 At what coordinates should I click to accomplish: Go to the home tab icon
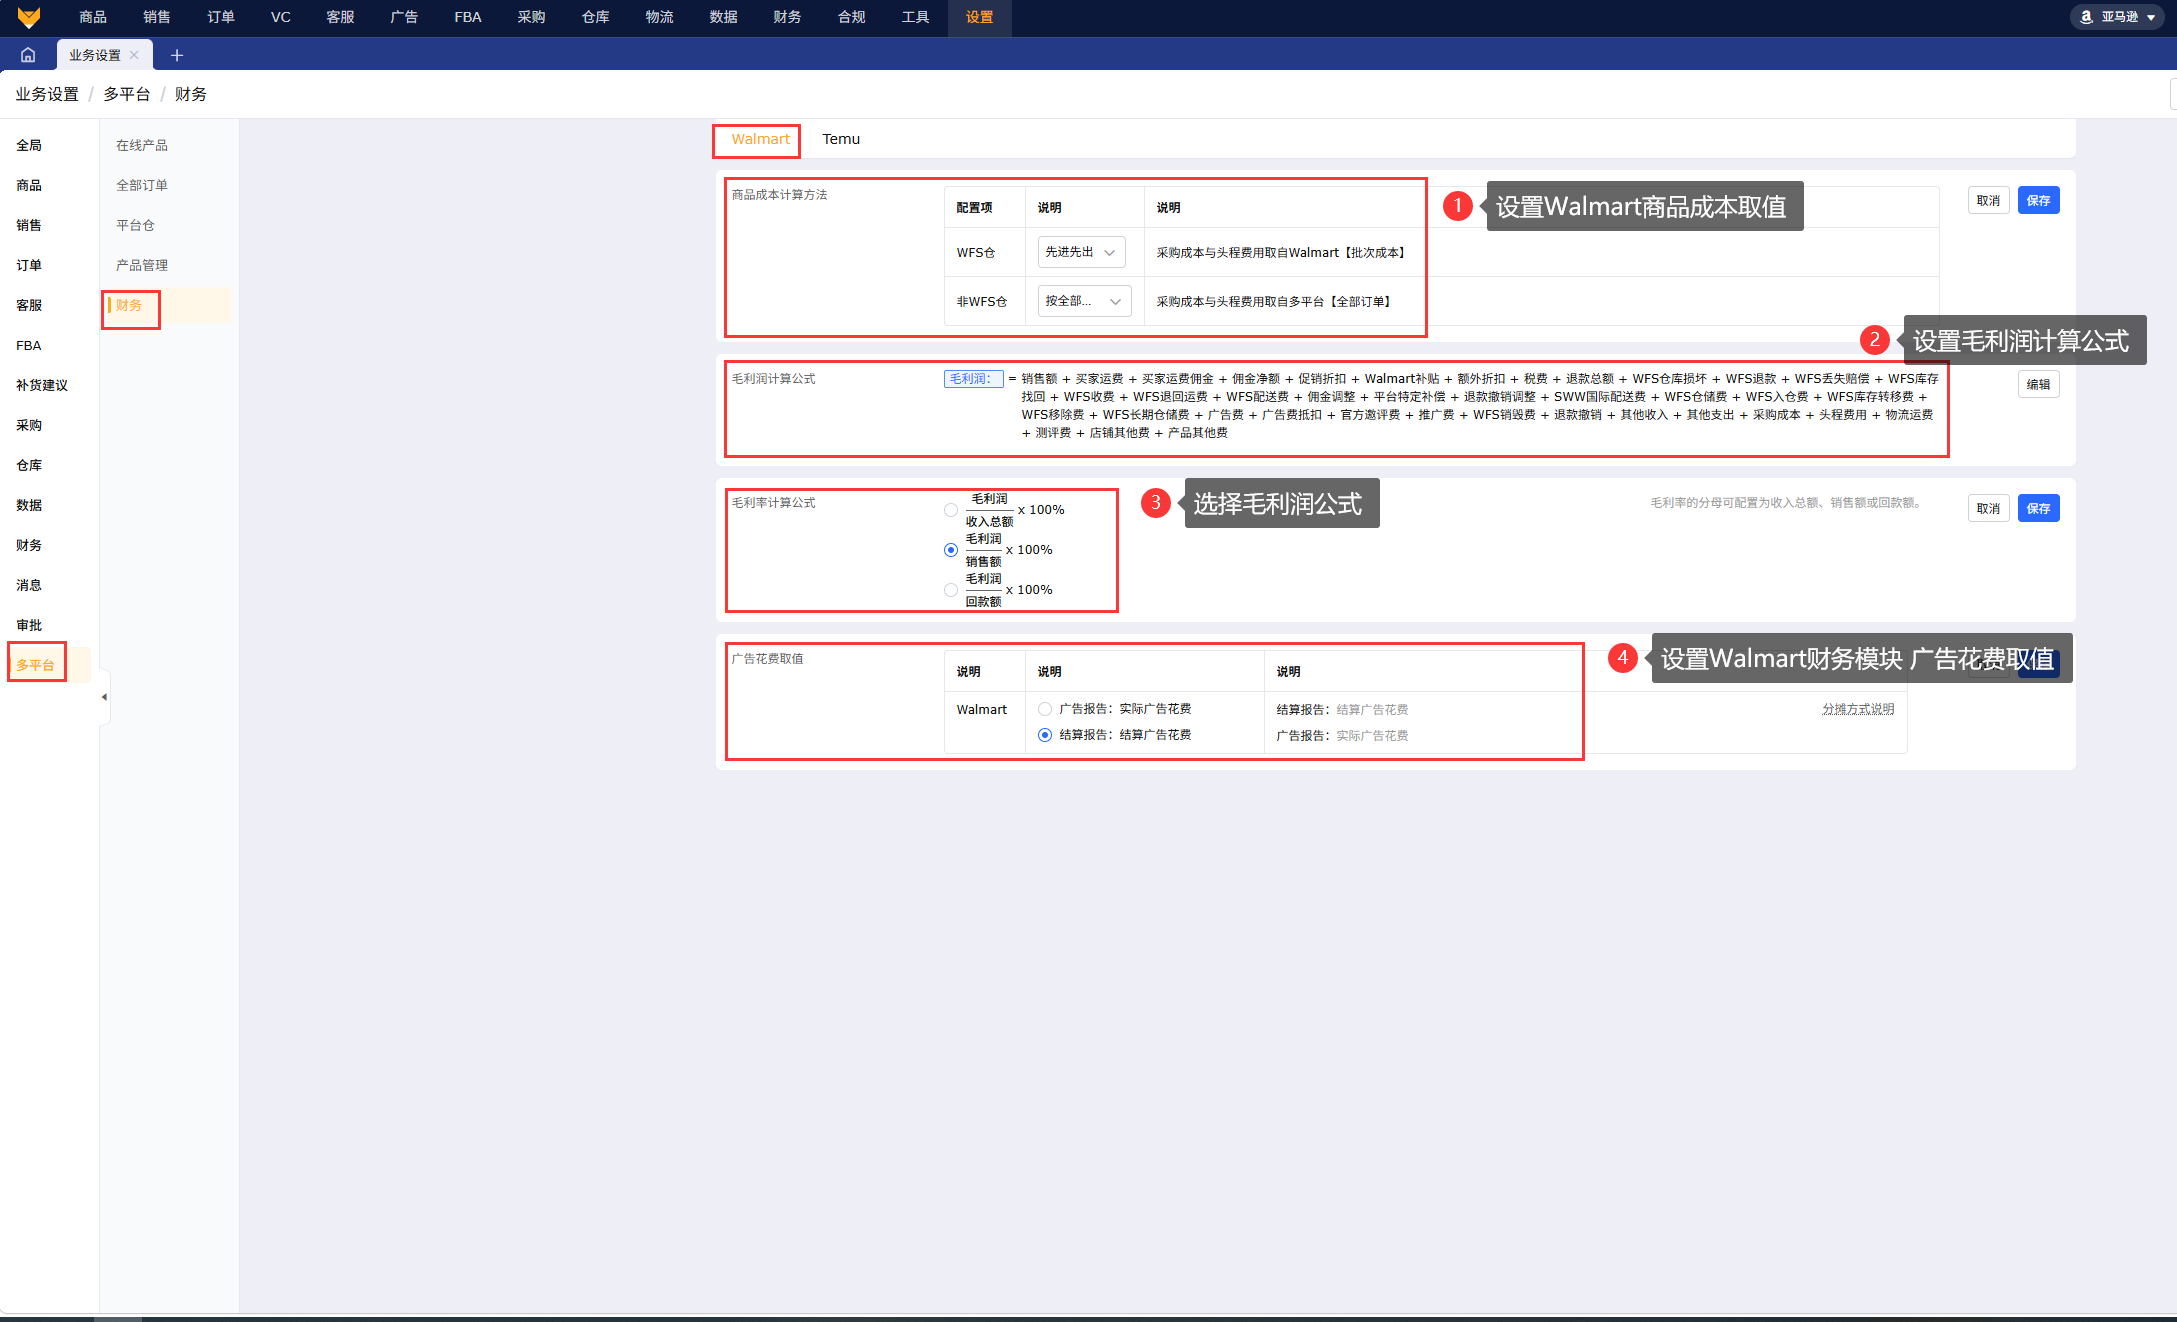coord(28,55)
